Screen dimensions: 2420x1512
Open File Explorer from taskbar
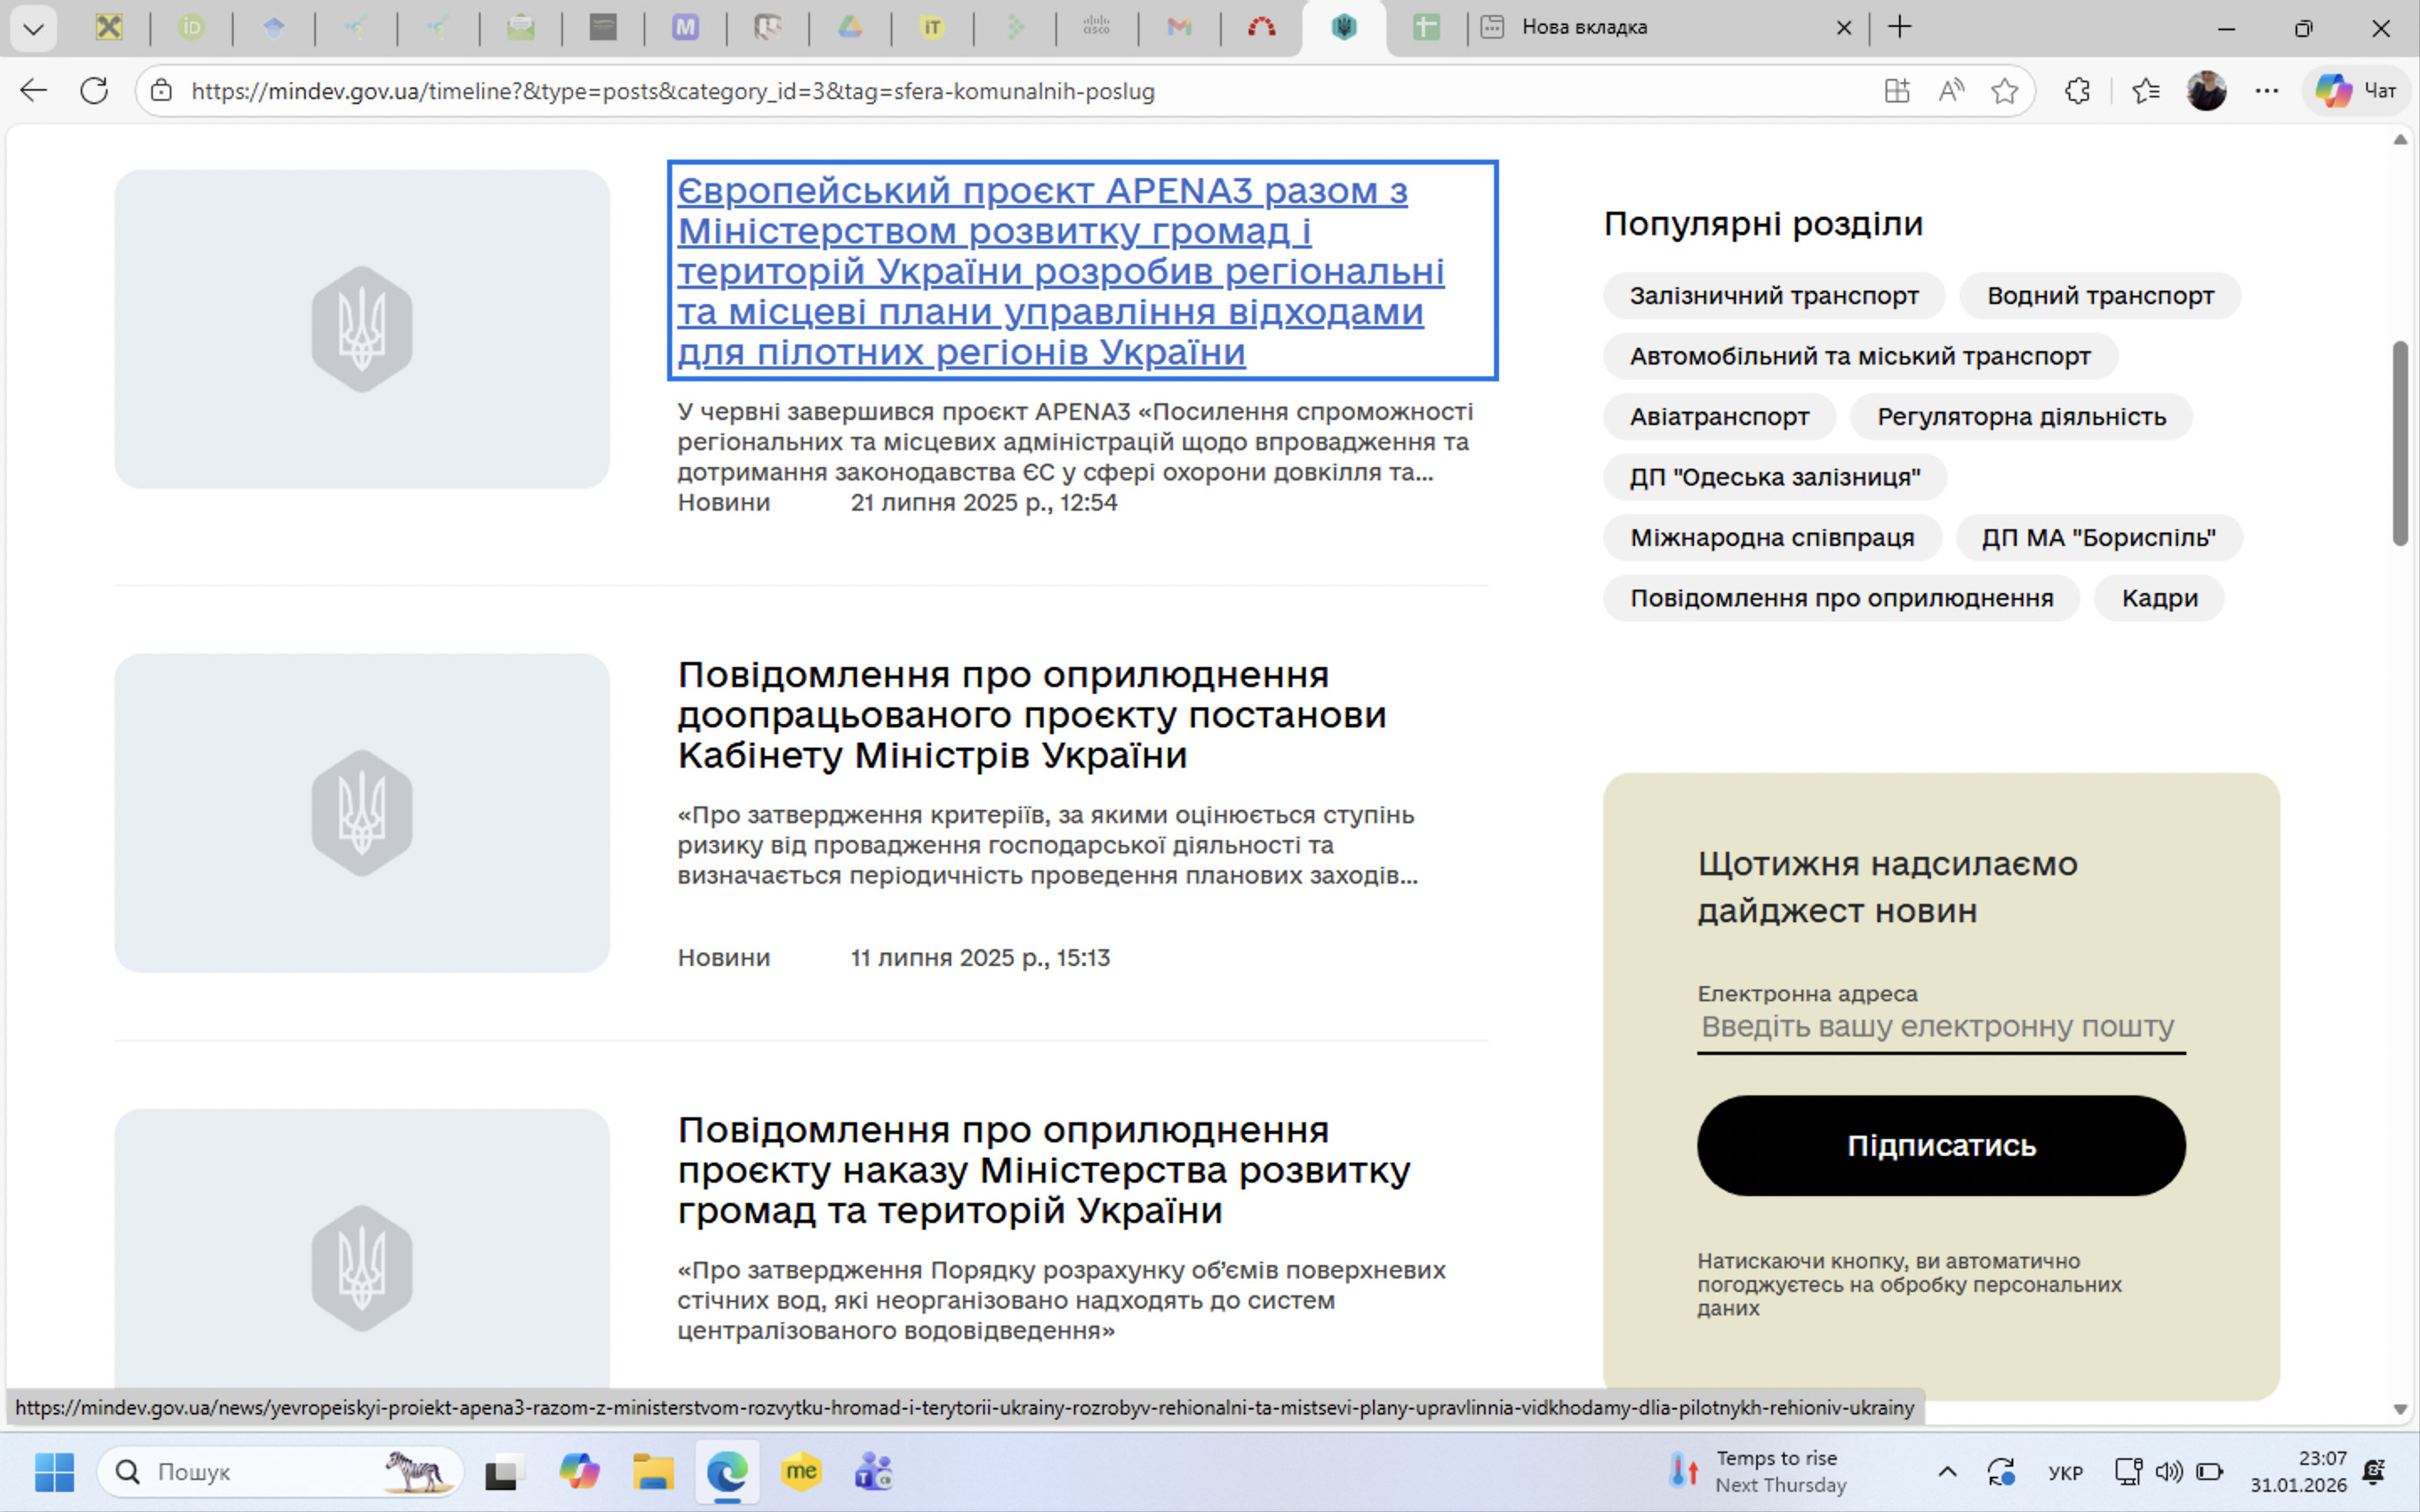(x=653, y=1472)
